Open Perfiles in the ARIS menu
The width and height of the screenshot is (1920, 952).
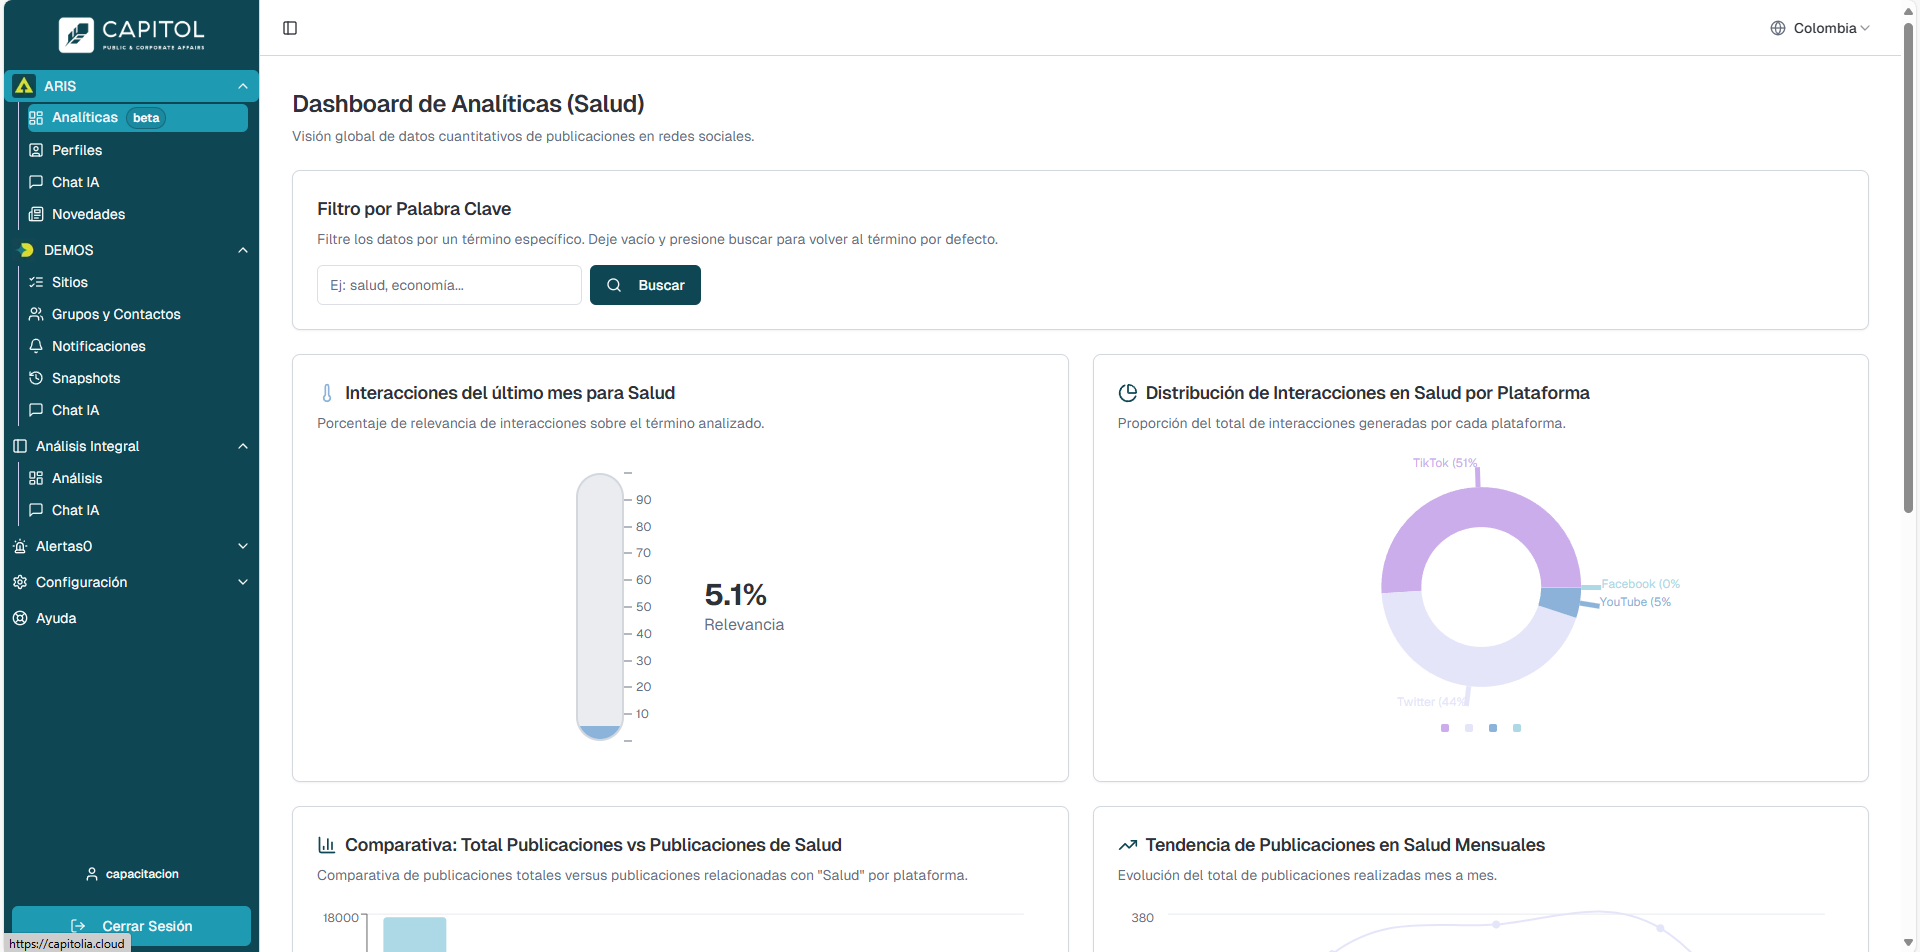tap(77, 150)
